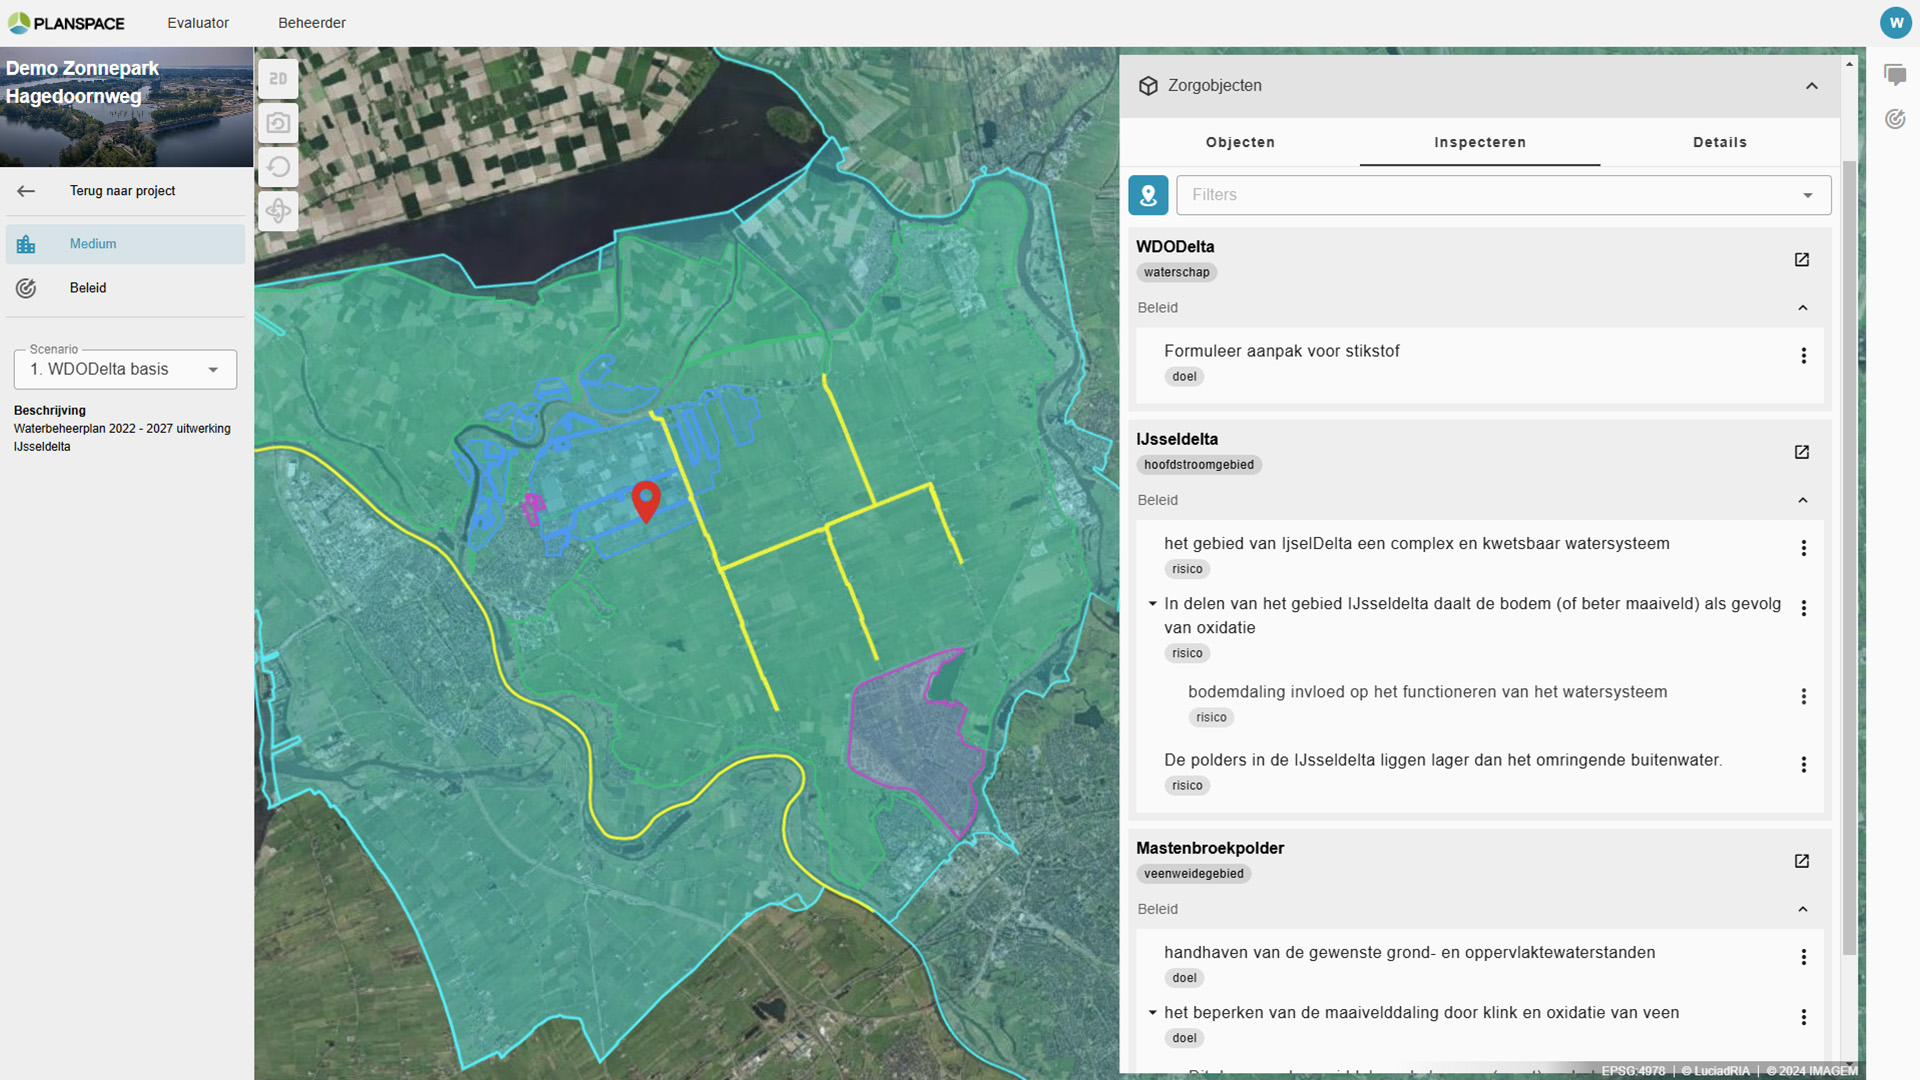
Task: Click Terug naar project link
Action: [x=121, y=191]
